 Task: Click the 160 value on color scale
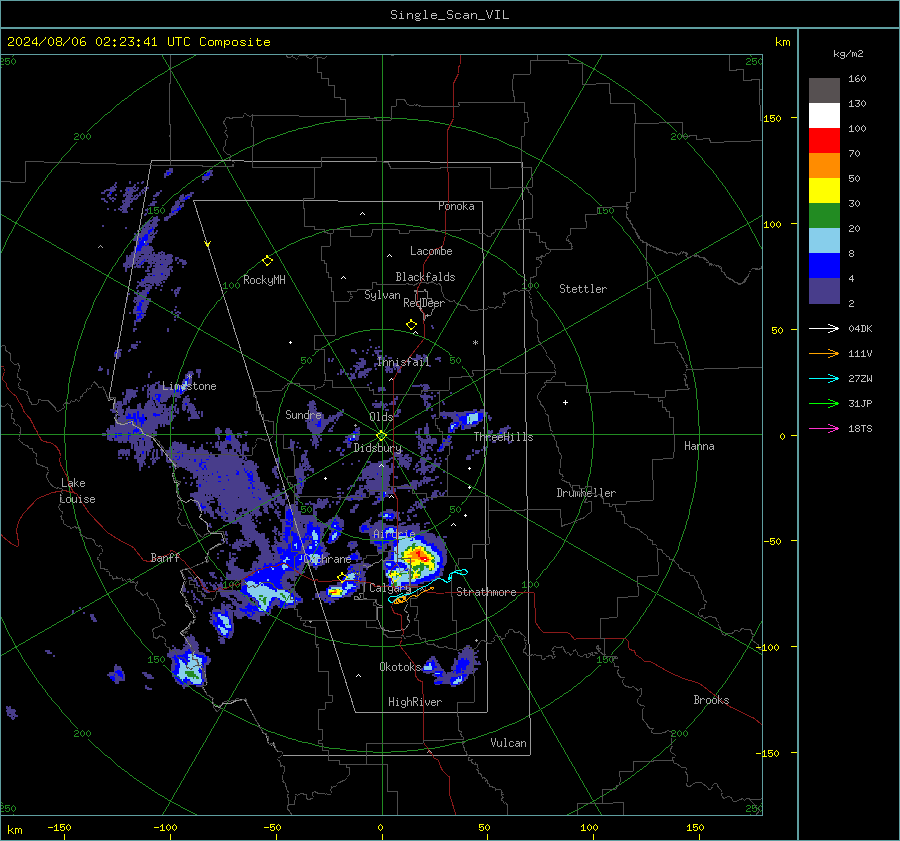pyautogui.click(x=858, y=79)
